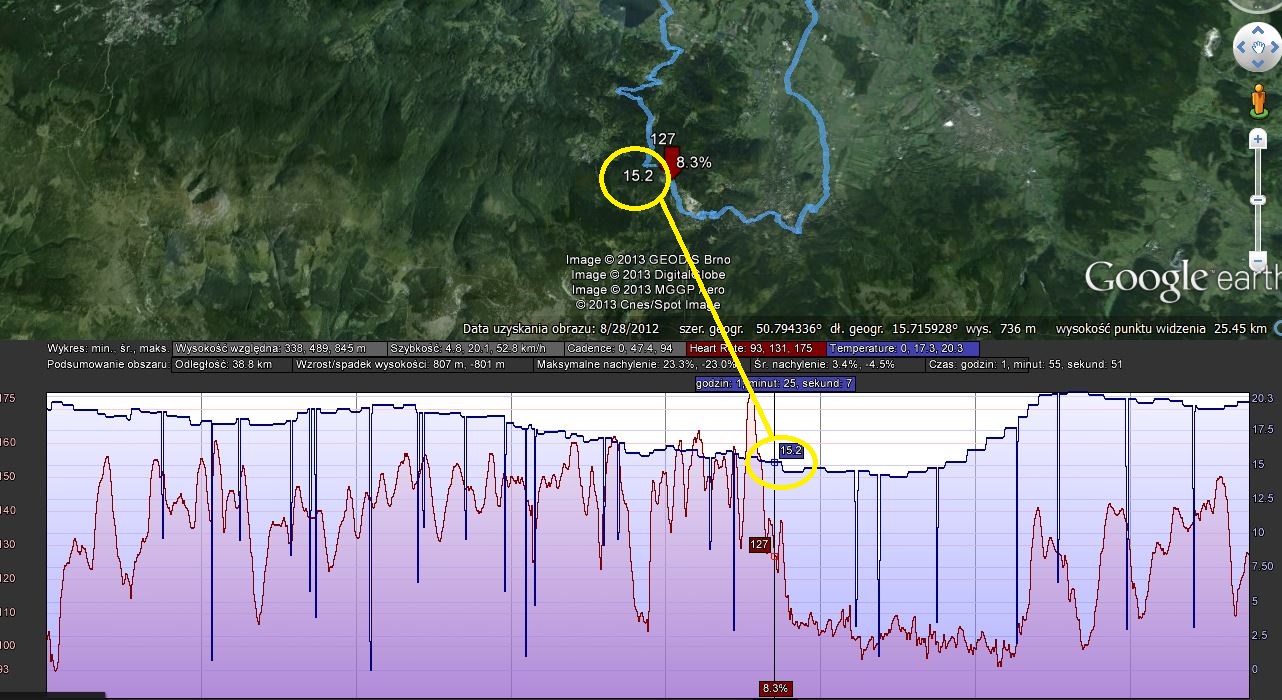Click the pan up arrow on navigation control
The height and width of the screenshot is (700, 1282).
(1256, 27)
